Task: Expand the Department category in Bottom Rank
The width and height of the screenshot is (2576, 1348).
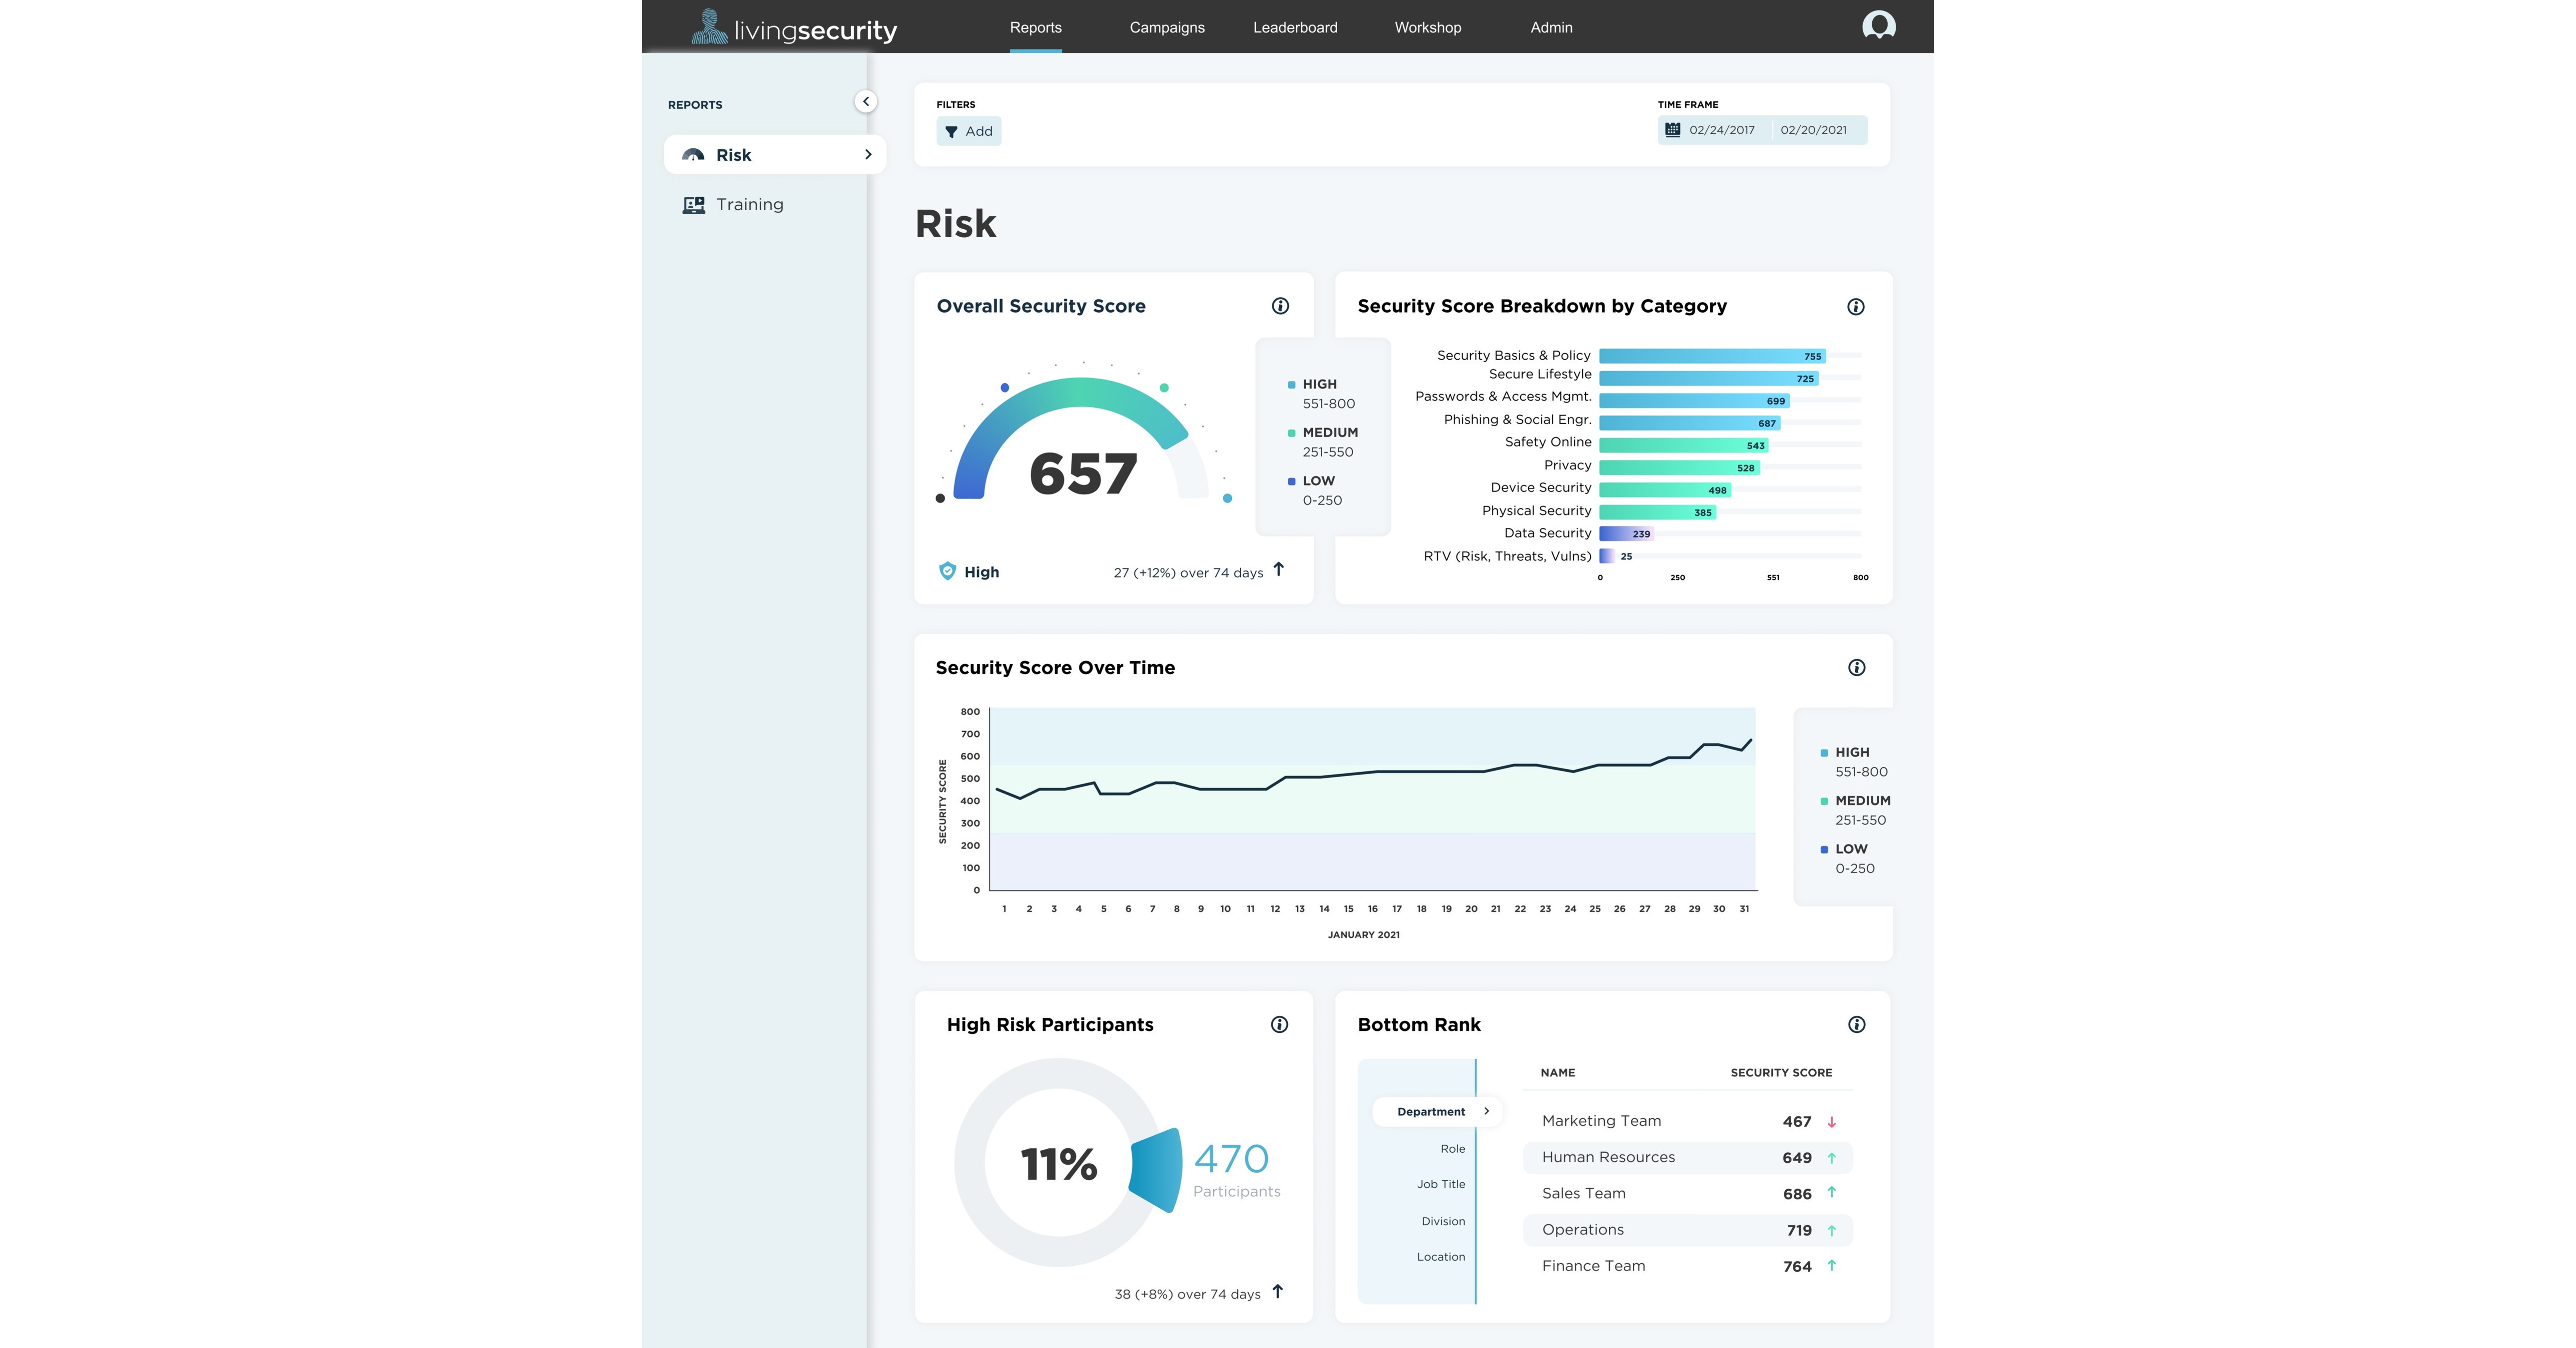Action: [1487, 1111]
